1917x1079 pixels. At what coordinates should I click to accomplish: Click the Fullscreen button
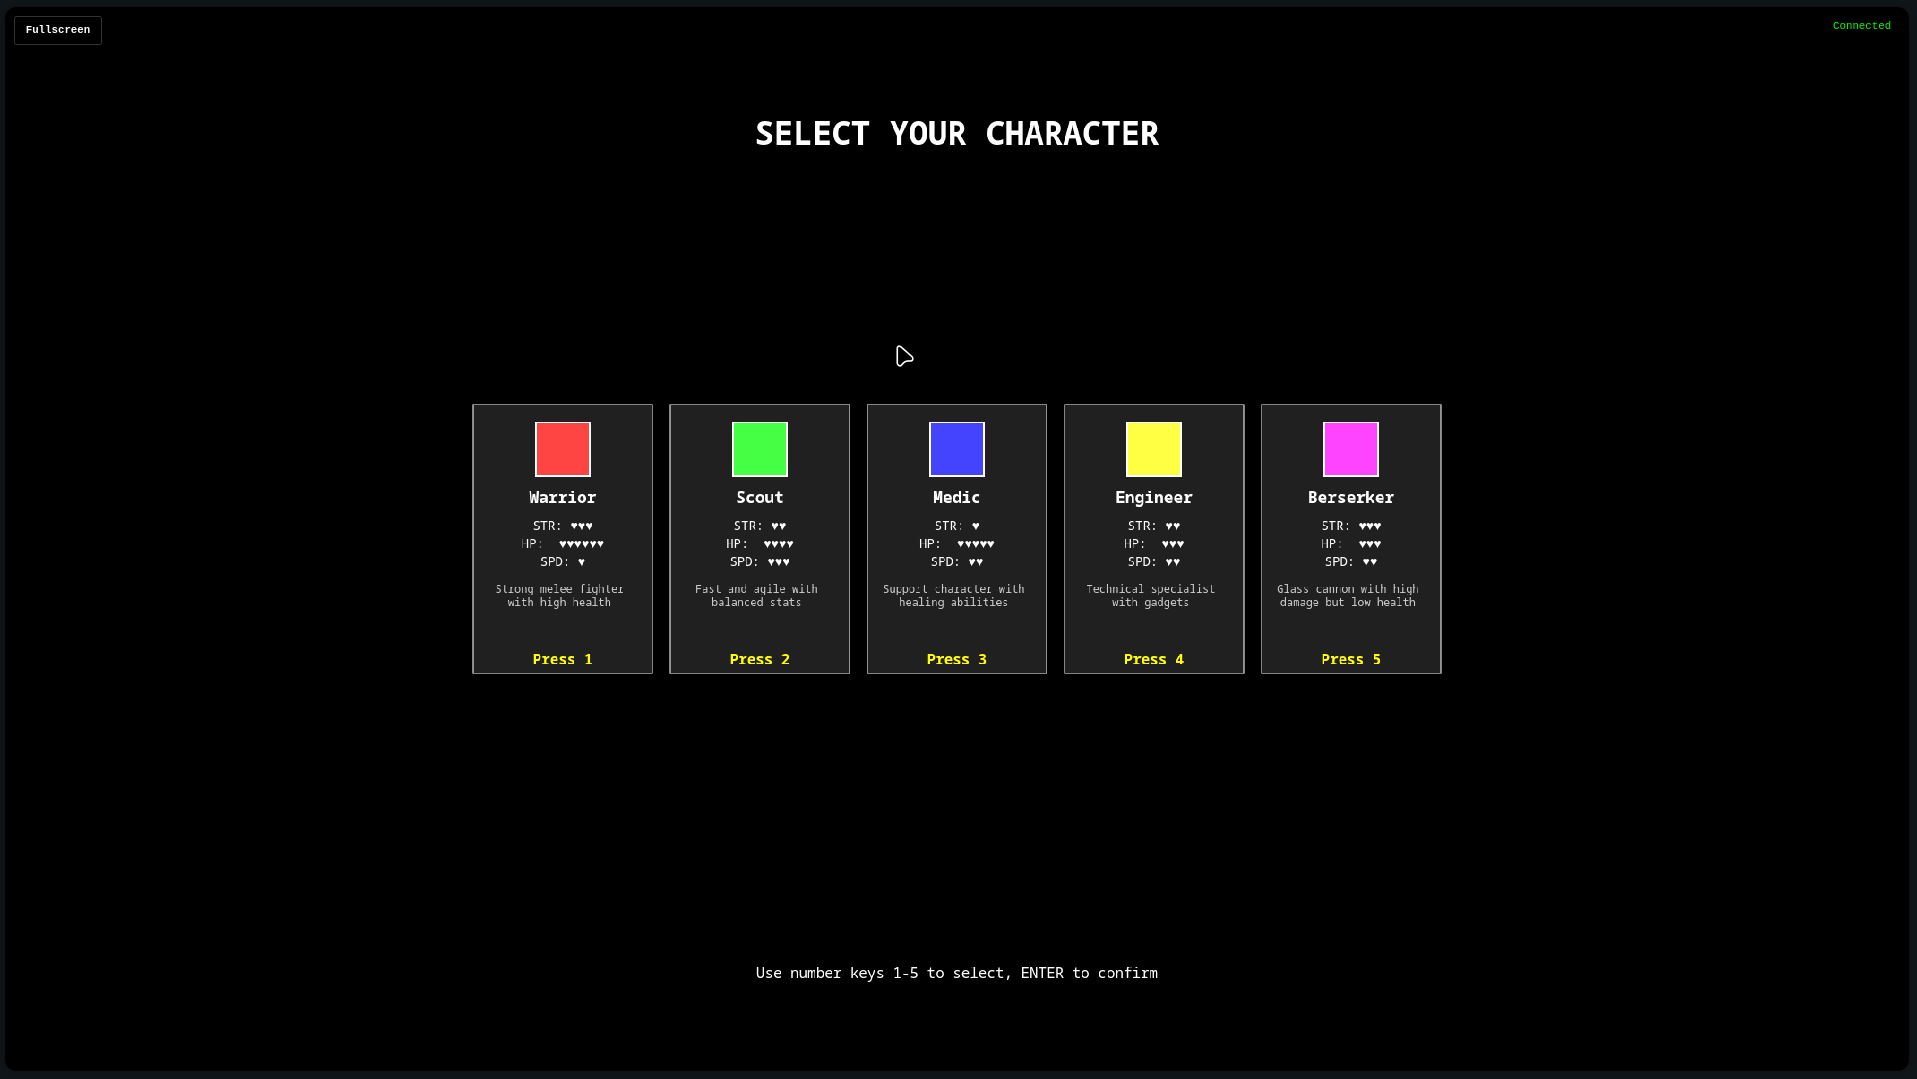click(x=58, y=30)
